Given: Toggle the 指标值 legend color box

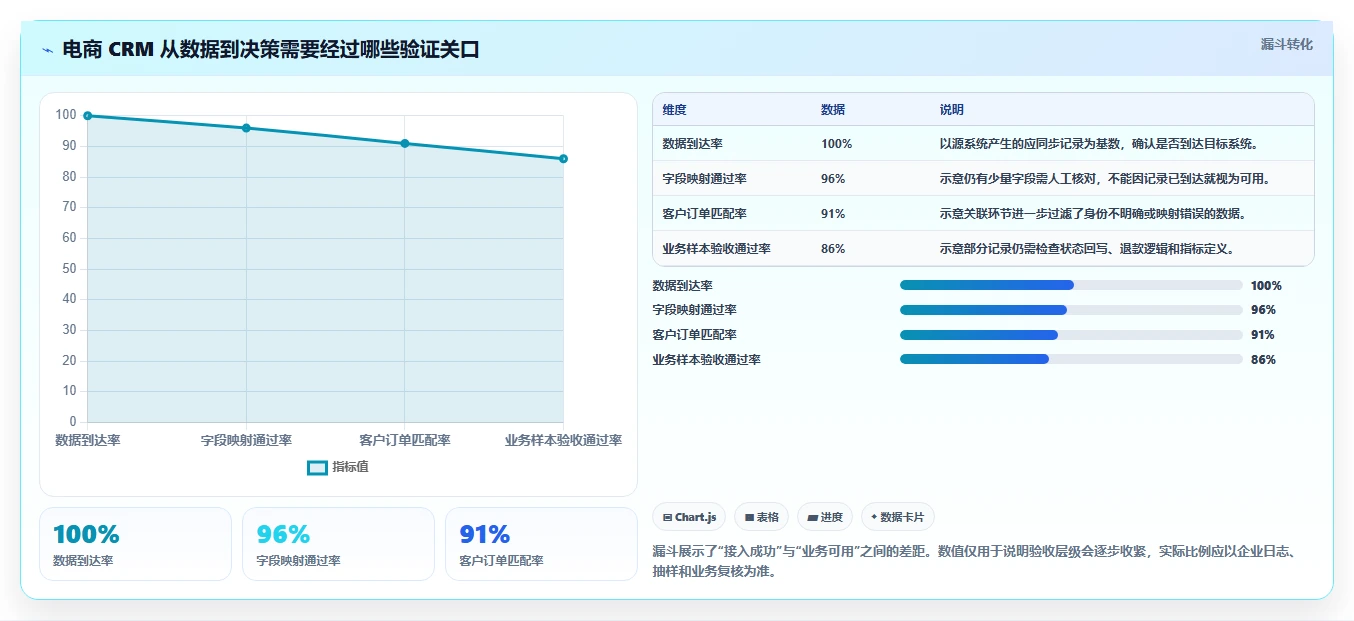Looking at the screenshot, I should 317,467.
